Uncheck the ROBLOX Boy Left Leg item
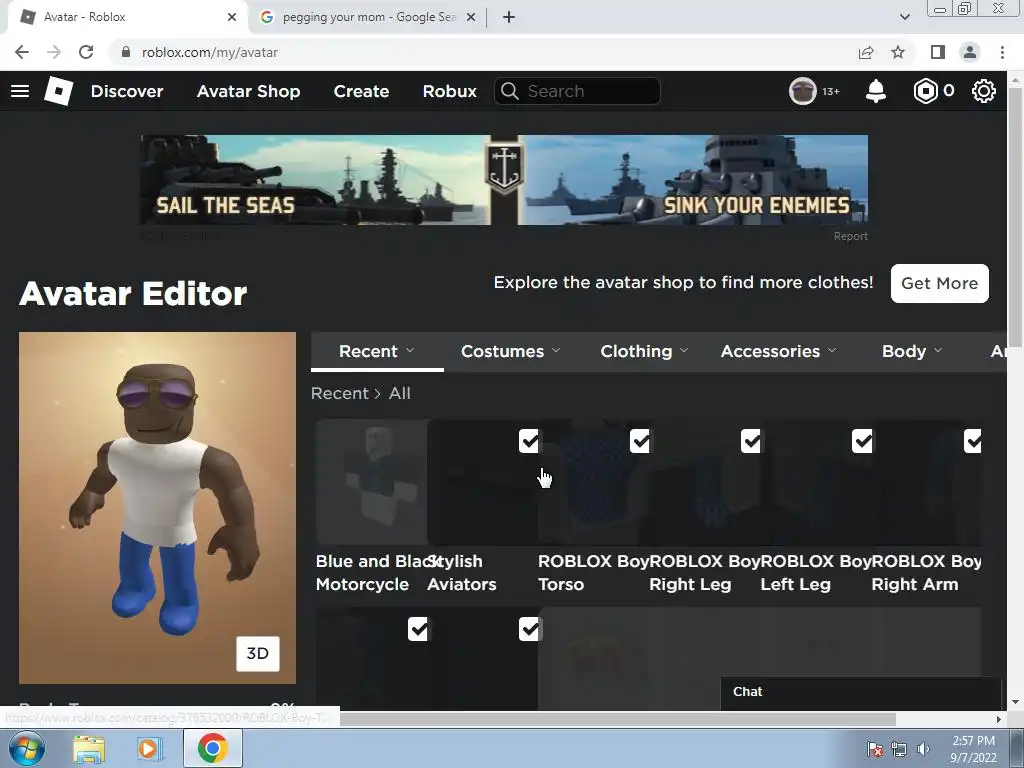The height and width of the screenshot is (768, 1024). [x=863, y=441]
